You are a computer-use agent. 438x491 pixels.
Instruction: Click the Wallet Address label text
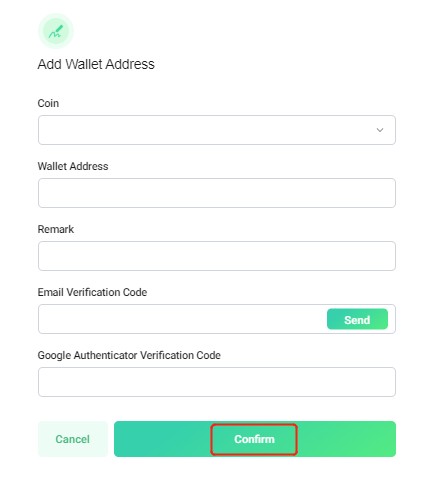[73, 166]
